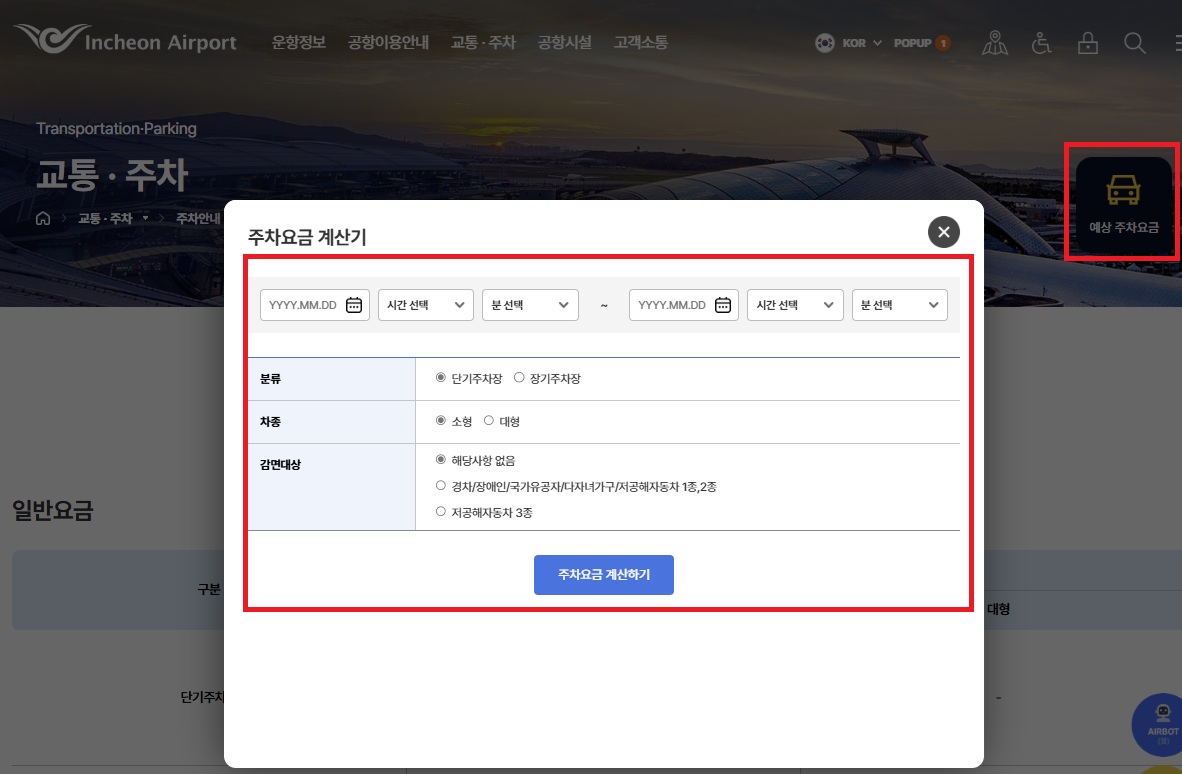Open the first 시간 선택 dropdown

pyautogui.click(x=425, y=305)
